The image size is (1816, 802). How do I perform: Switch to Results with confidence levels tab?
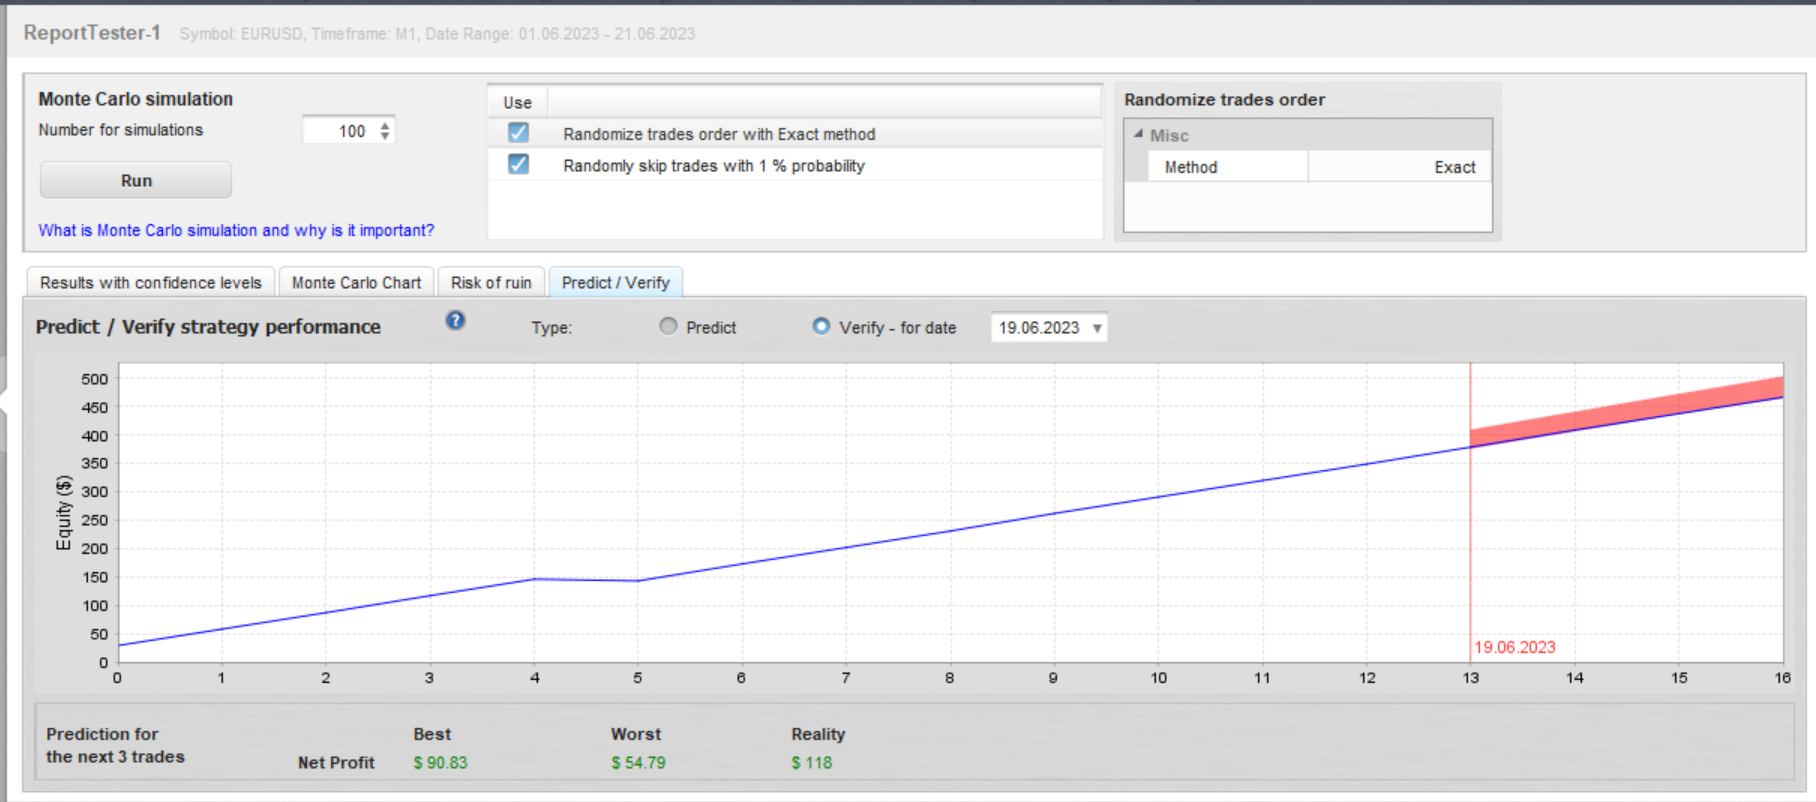point(151,283)
